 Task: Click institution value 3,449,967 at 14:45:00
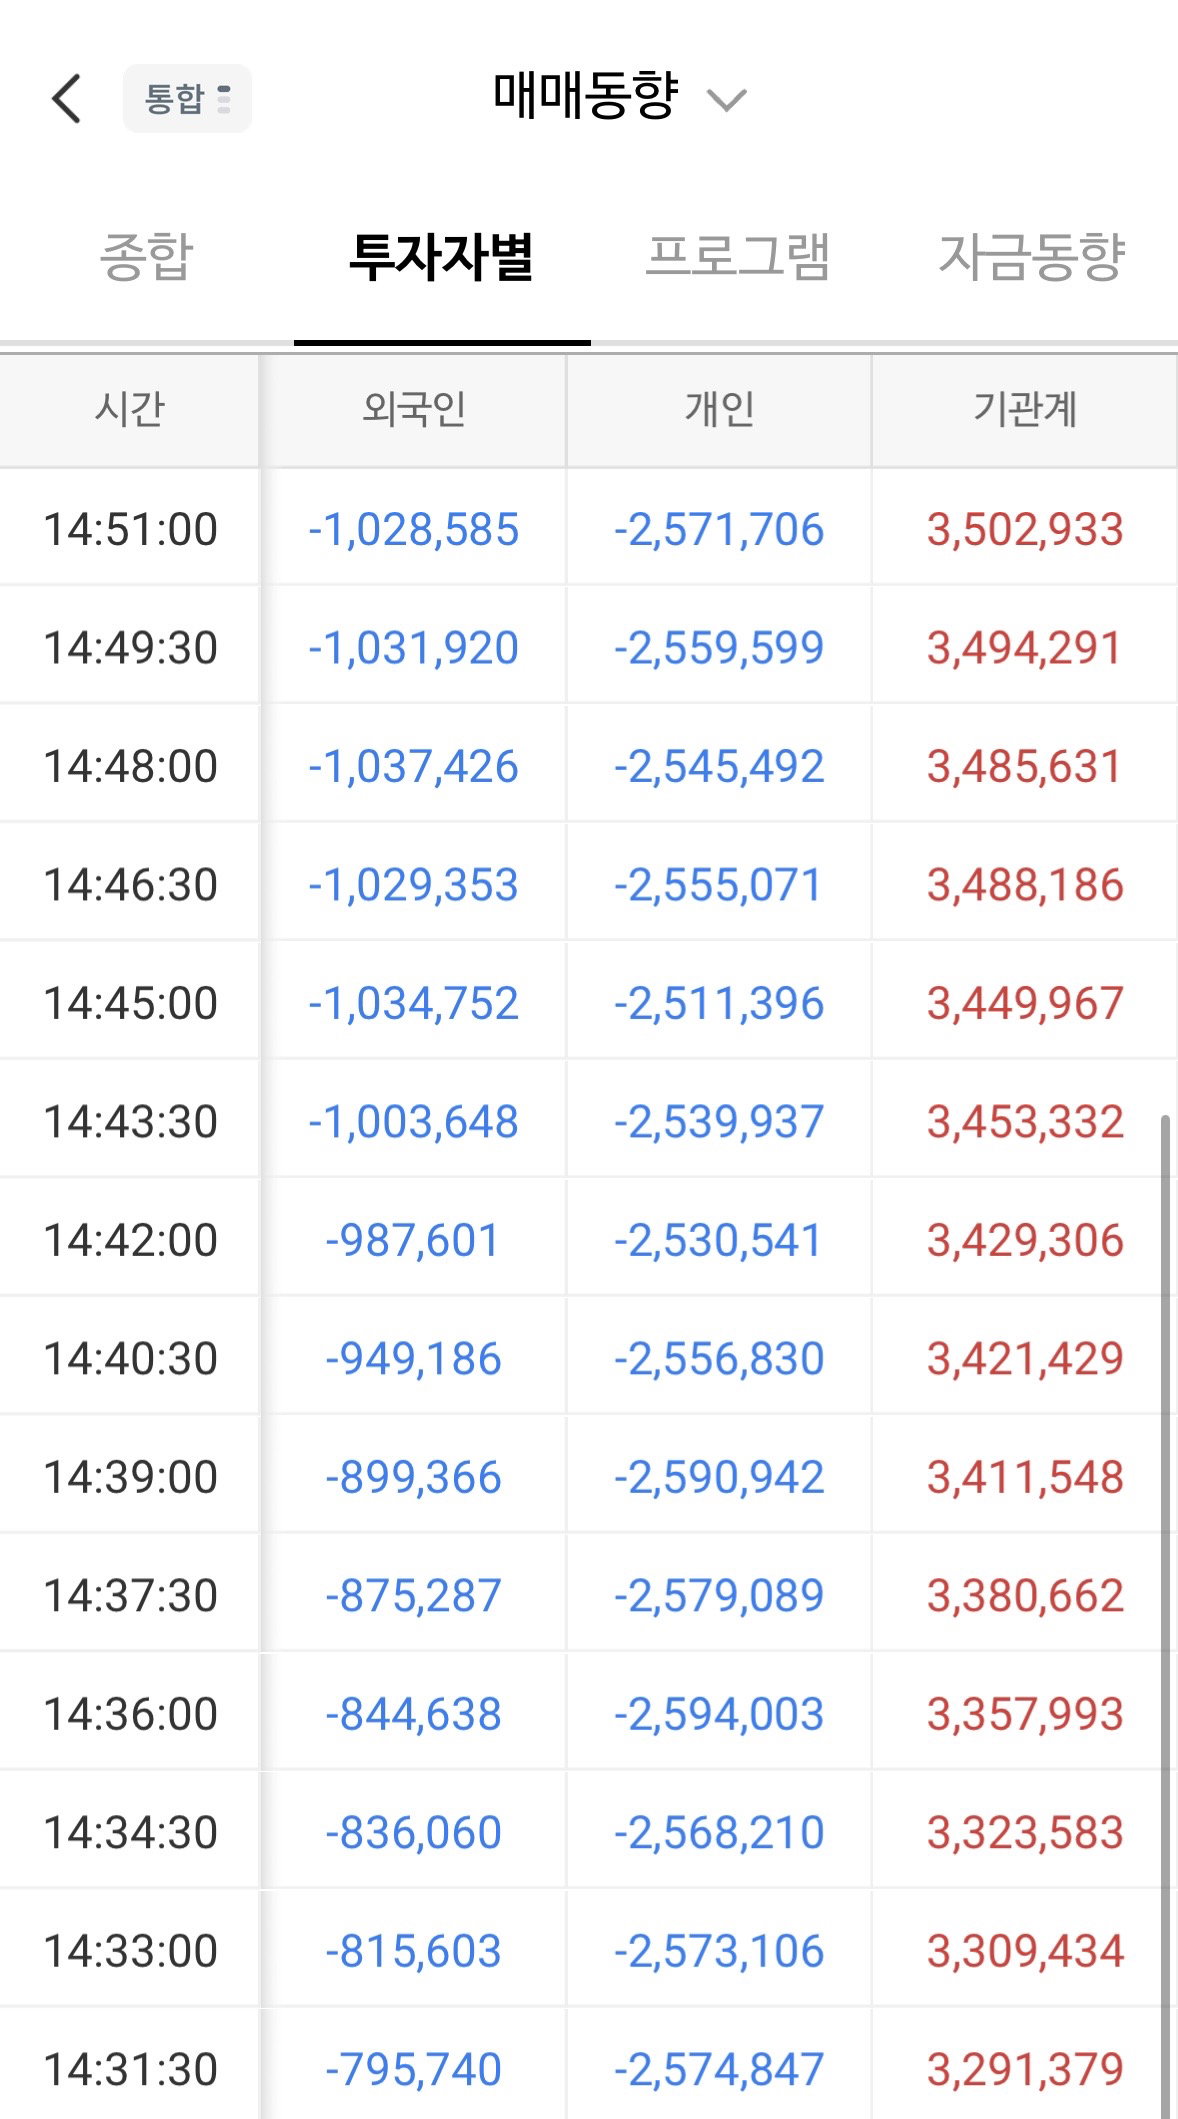point(1025,1003)
